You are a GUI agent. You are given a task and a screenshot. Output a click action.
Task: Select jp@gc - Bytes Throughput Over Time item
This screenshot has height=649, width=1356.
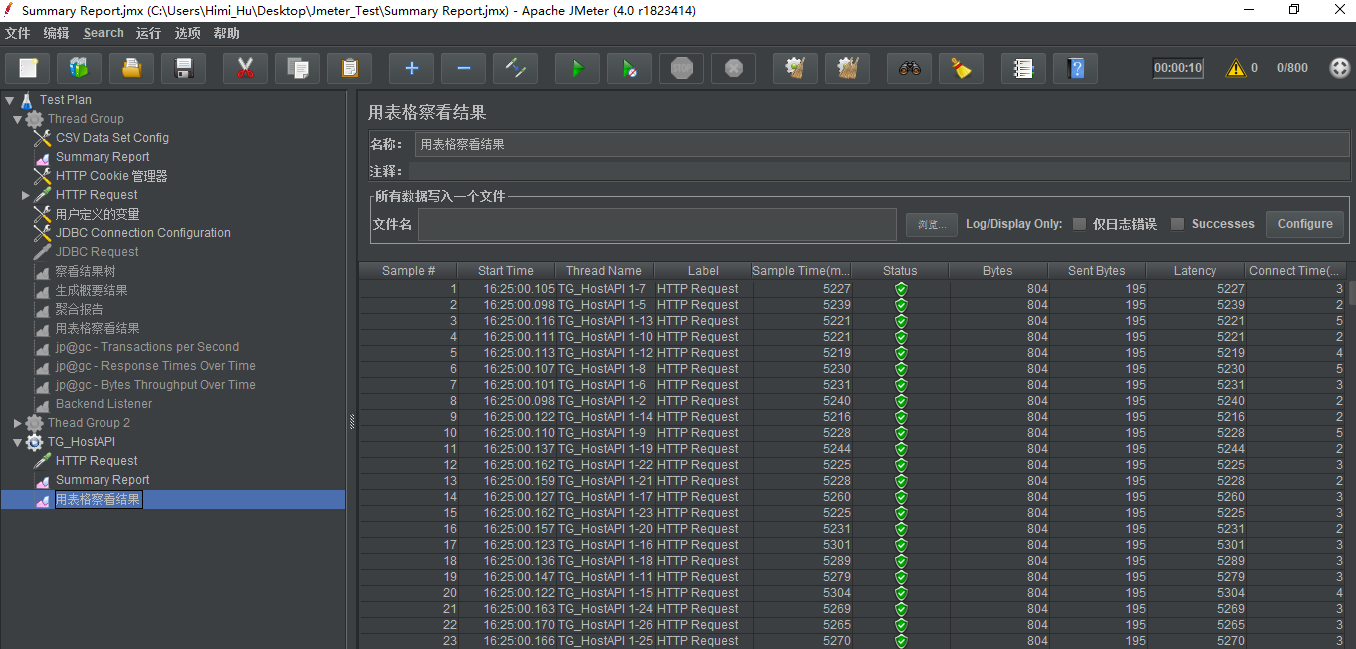tap(155, 385)
